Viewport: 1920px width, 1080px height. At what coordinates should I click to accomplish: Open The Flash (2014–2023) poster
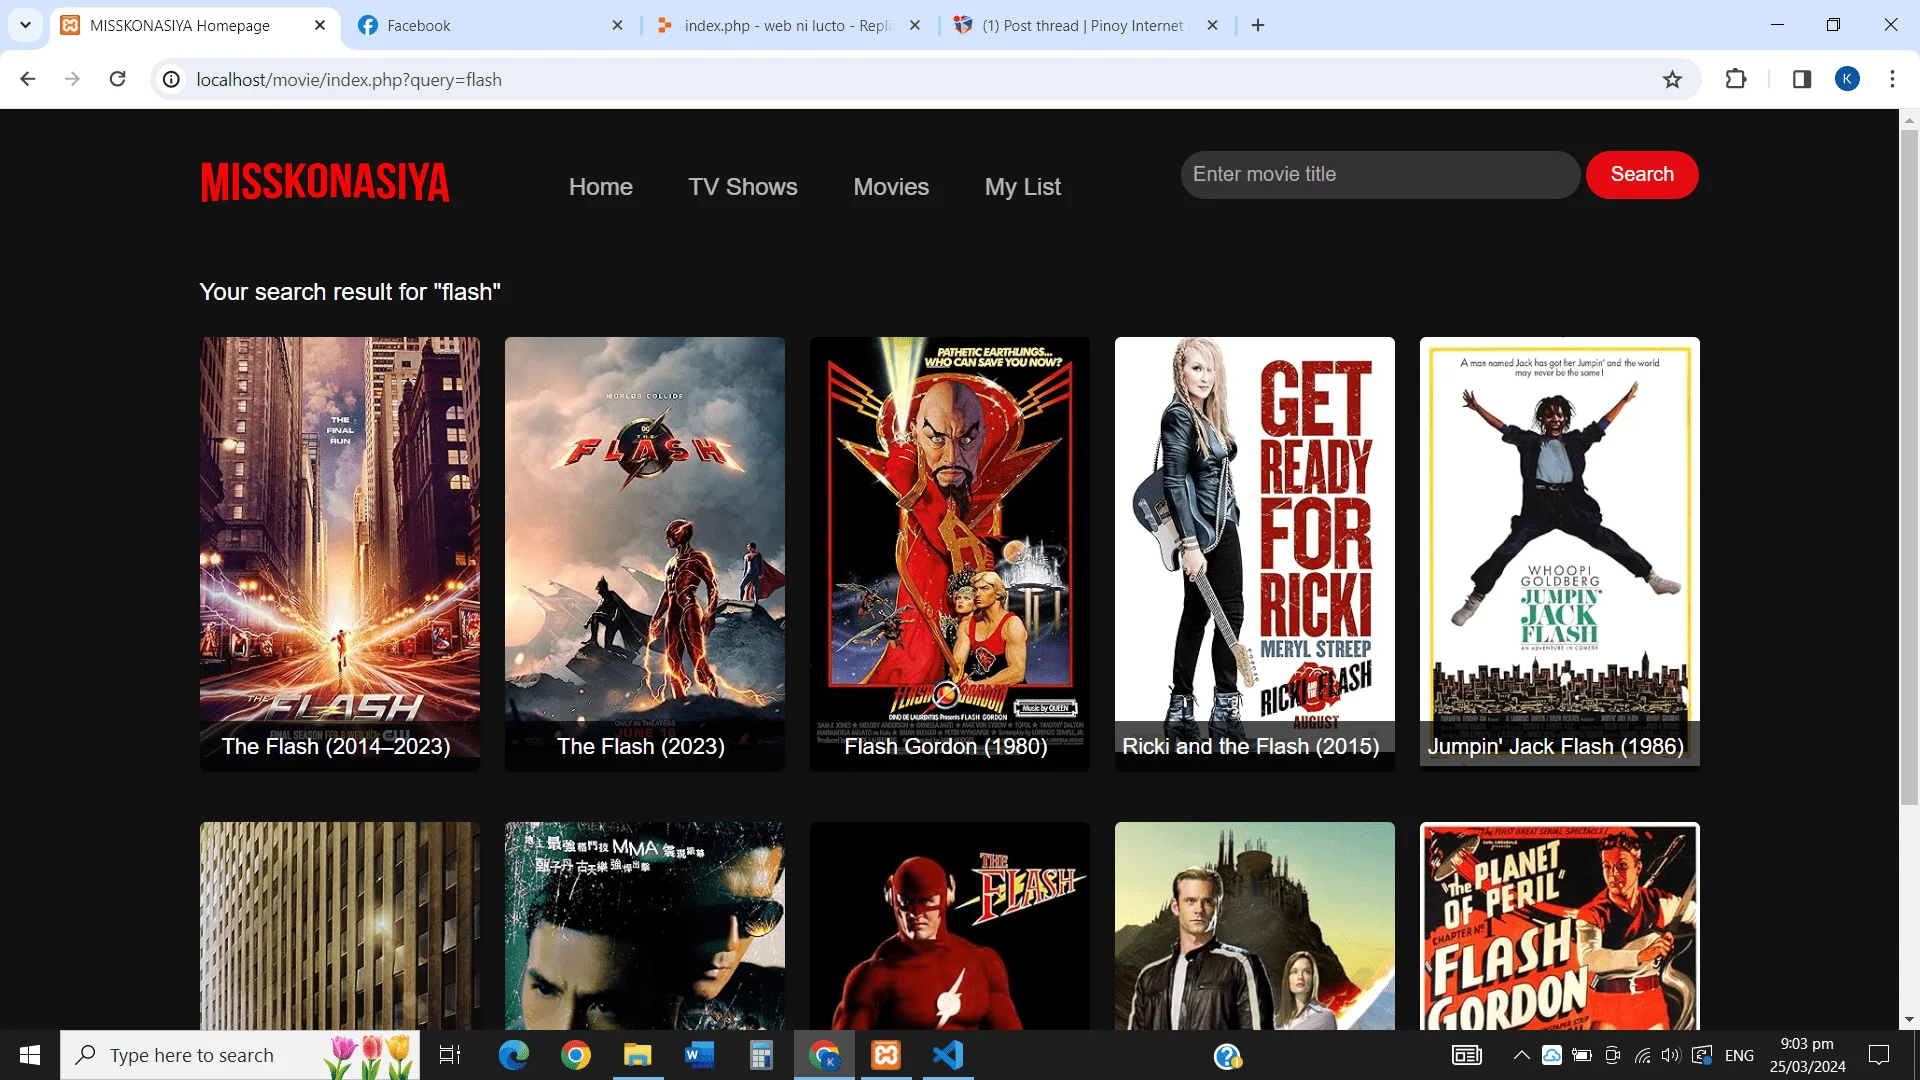pyautogui.click(x=340, y=553)
